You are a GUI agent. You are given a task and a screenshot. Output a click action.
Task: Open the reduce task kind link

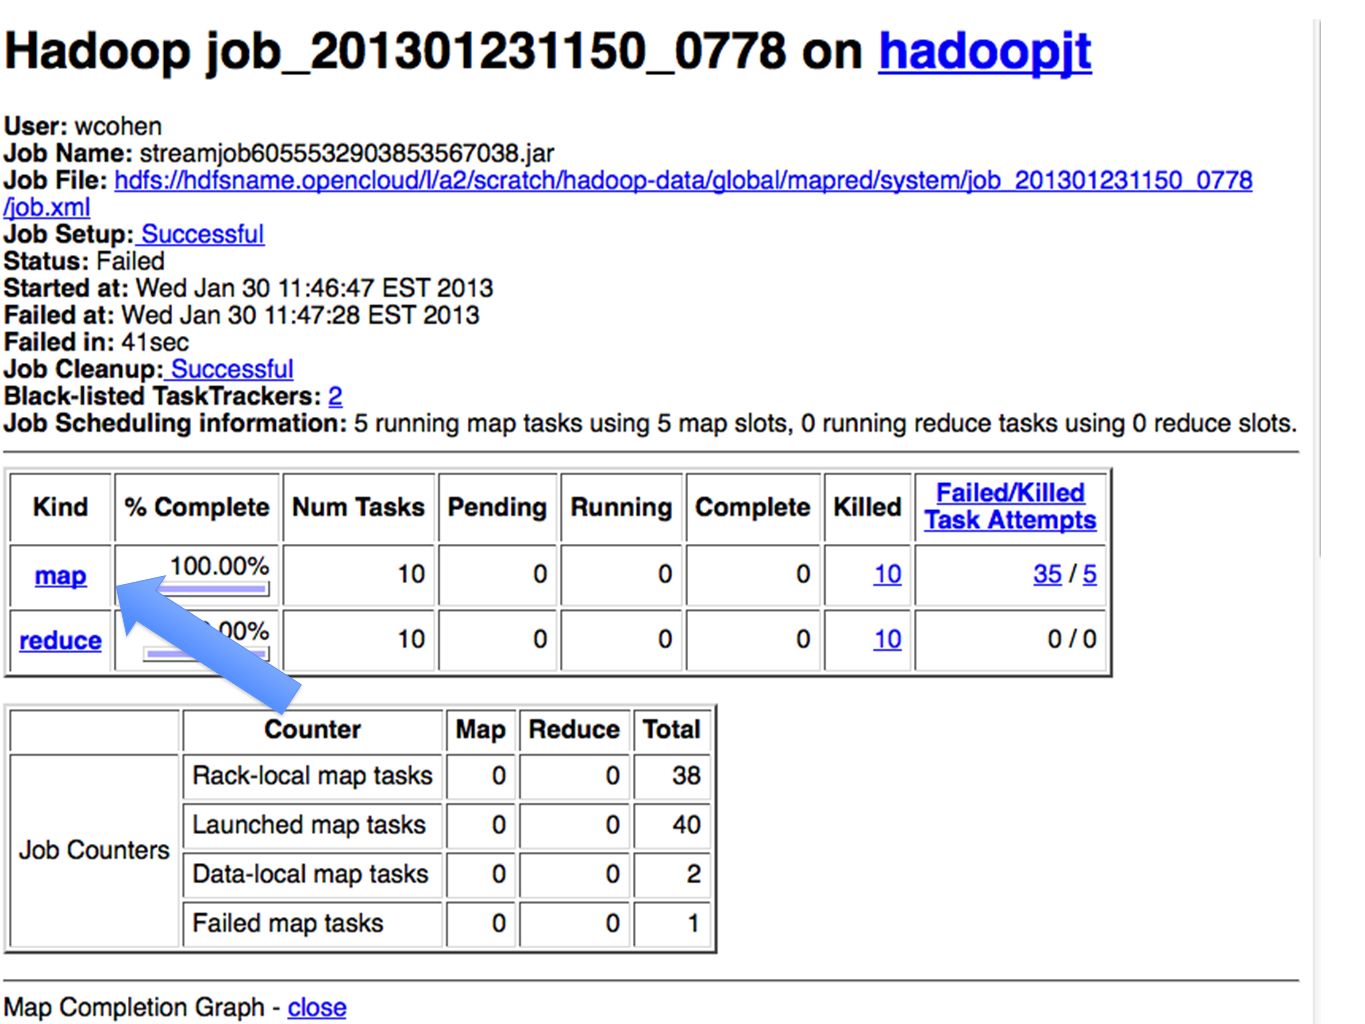pyautogui.click(x=60, y=640)
